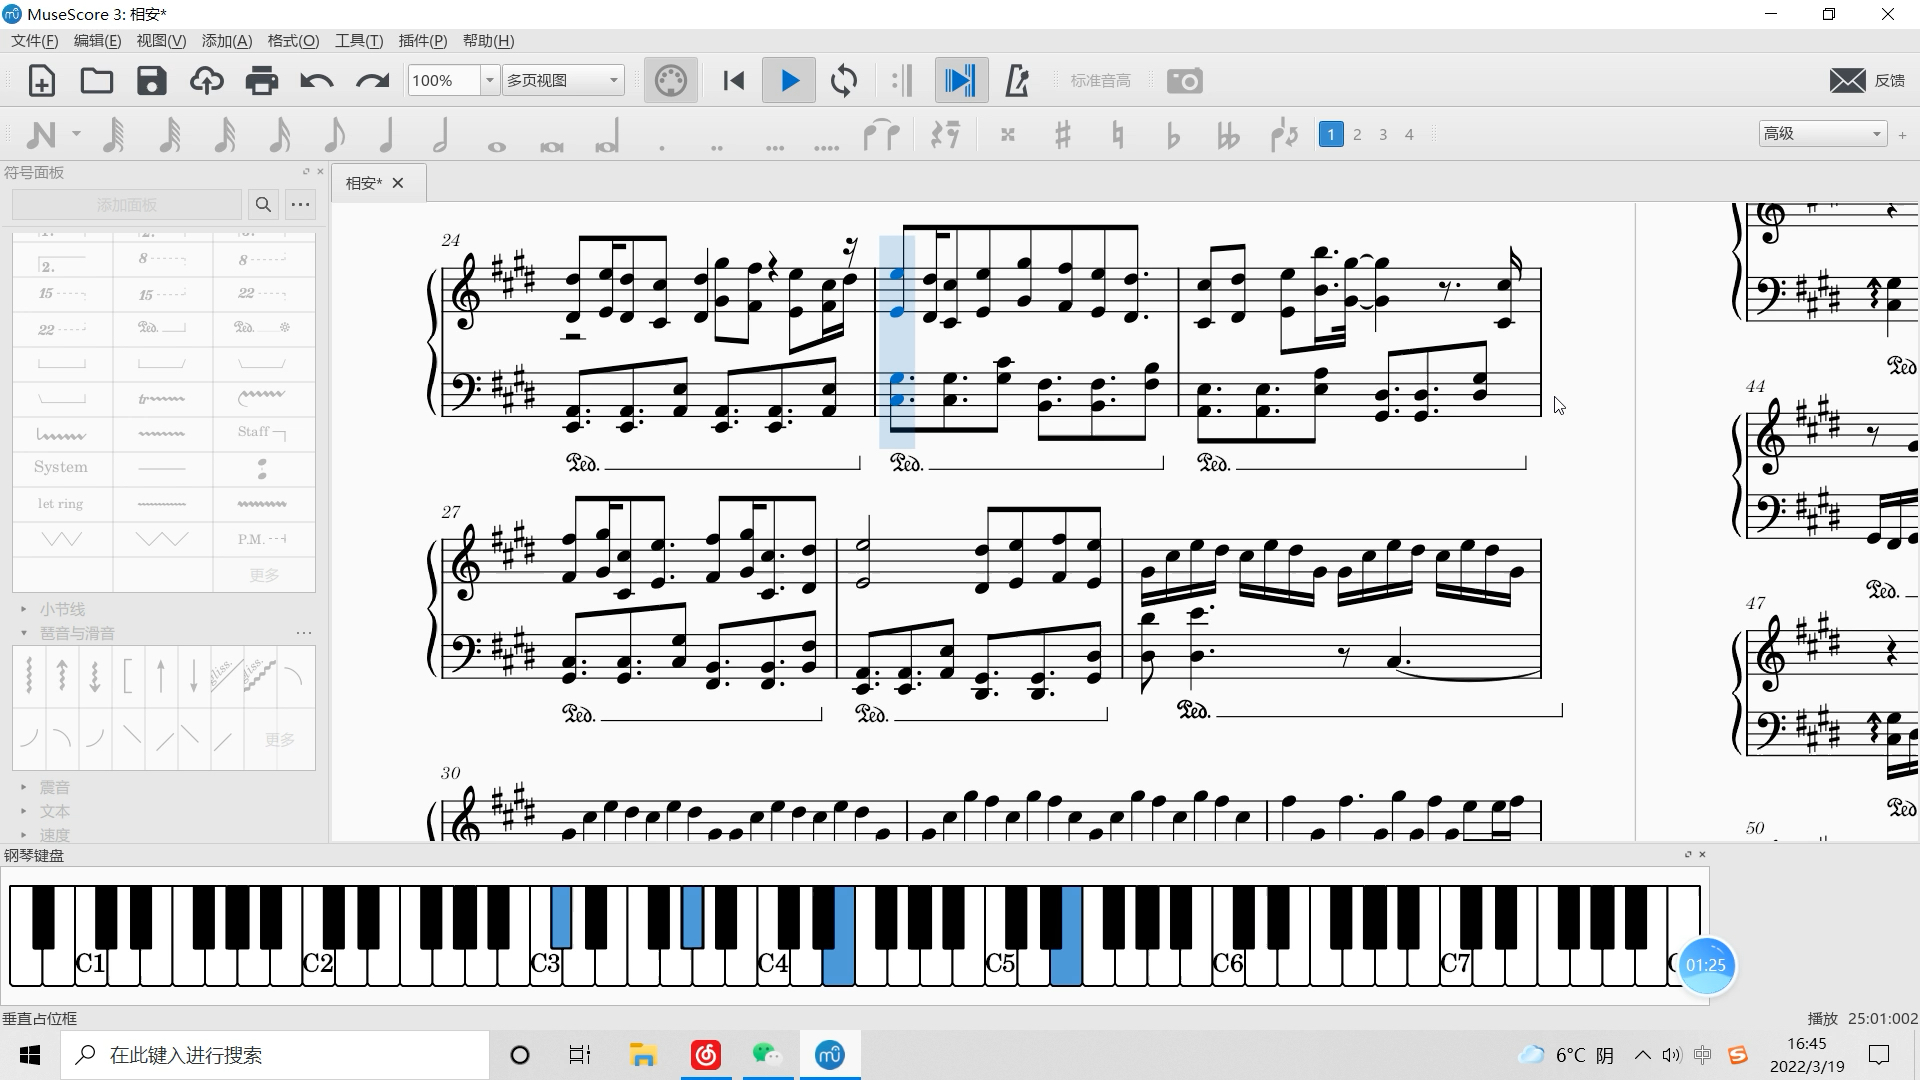
Task: Open the 视图(V) menu
Action: pos(161,41)
